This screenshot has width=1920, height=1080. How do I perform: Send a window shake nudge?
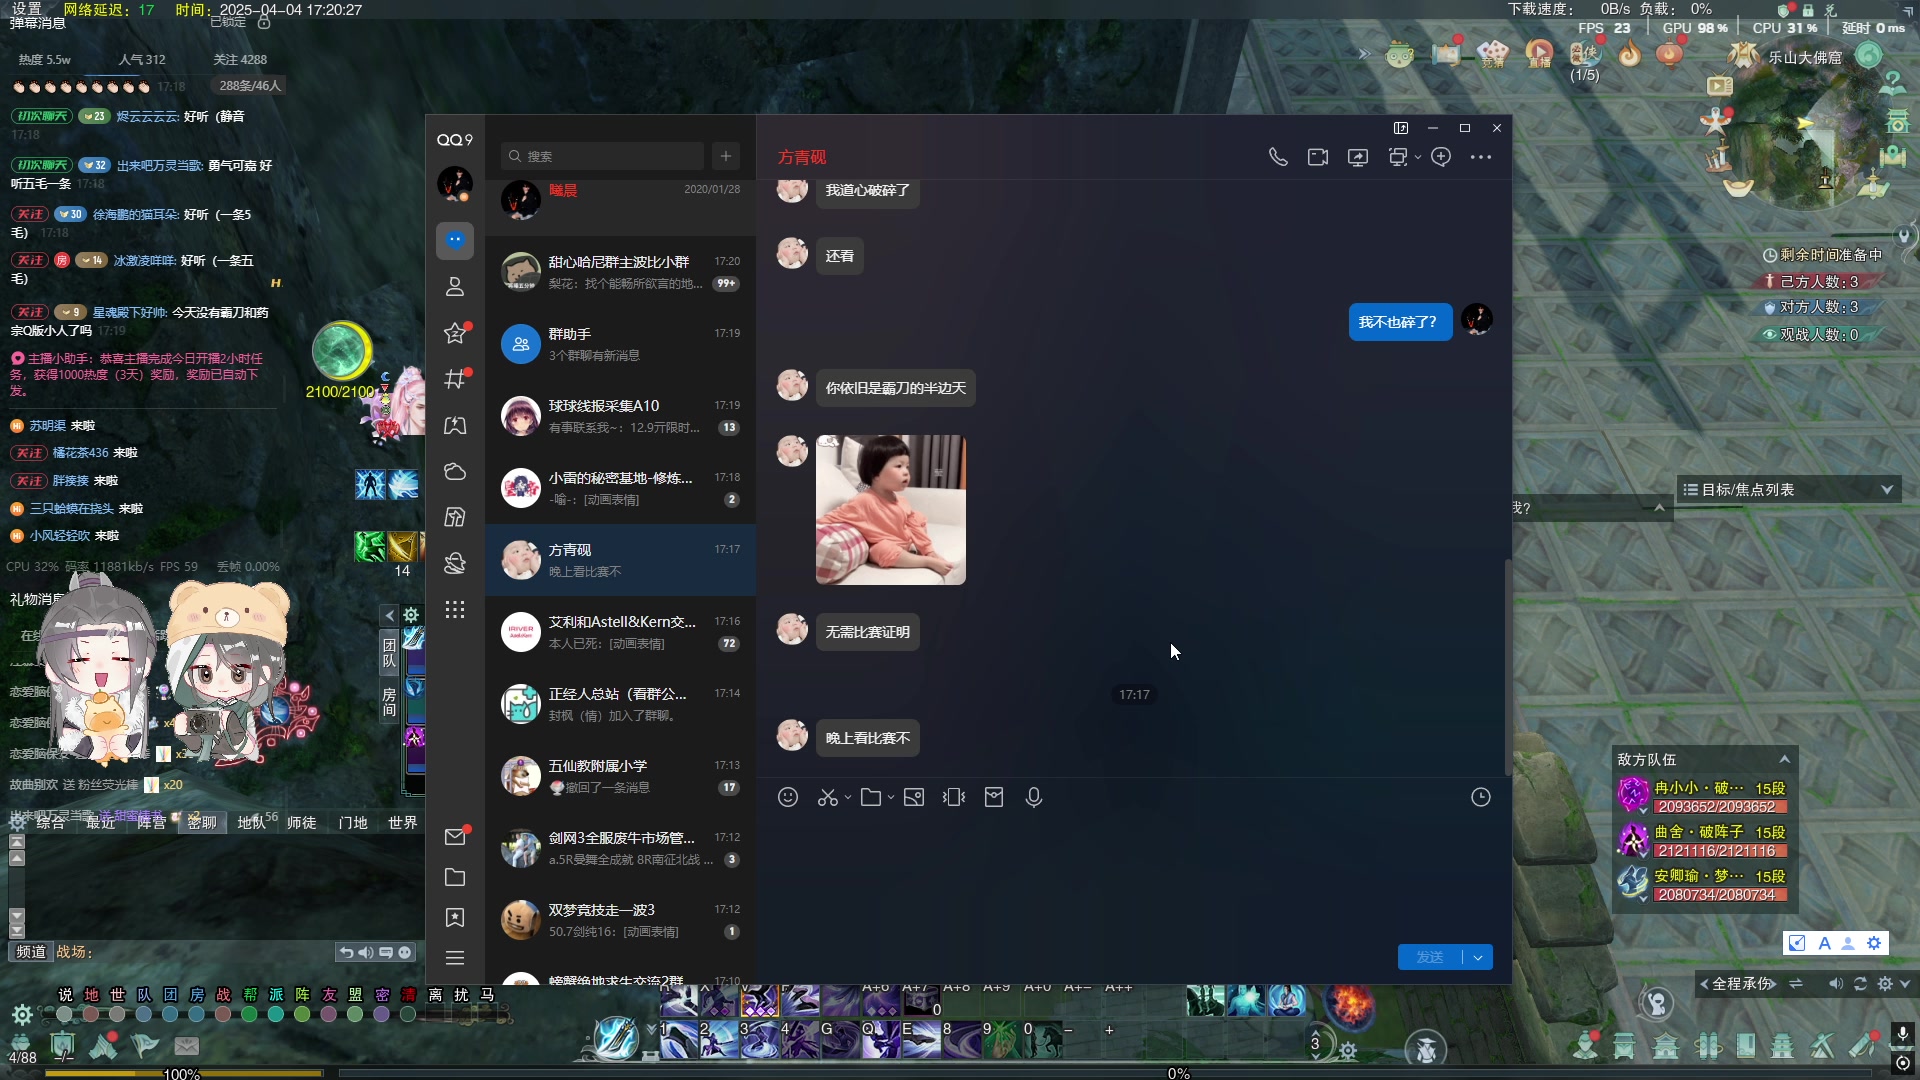point(954,797)
